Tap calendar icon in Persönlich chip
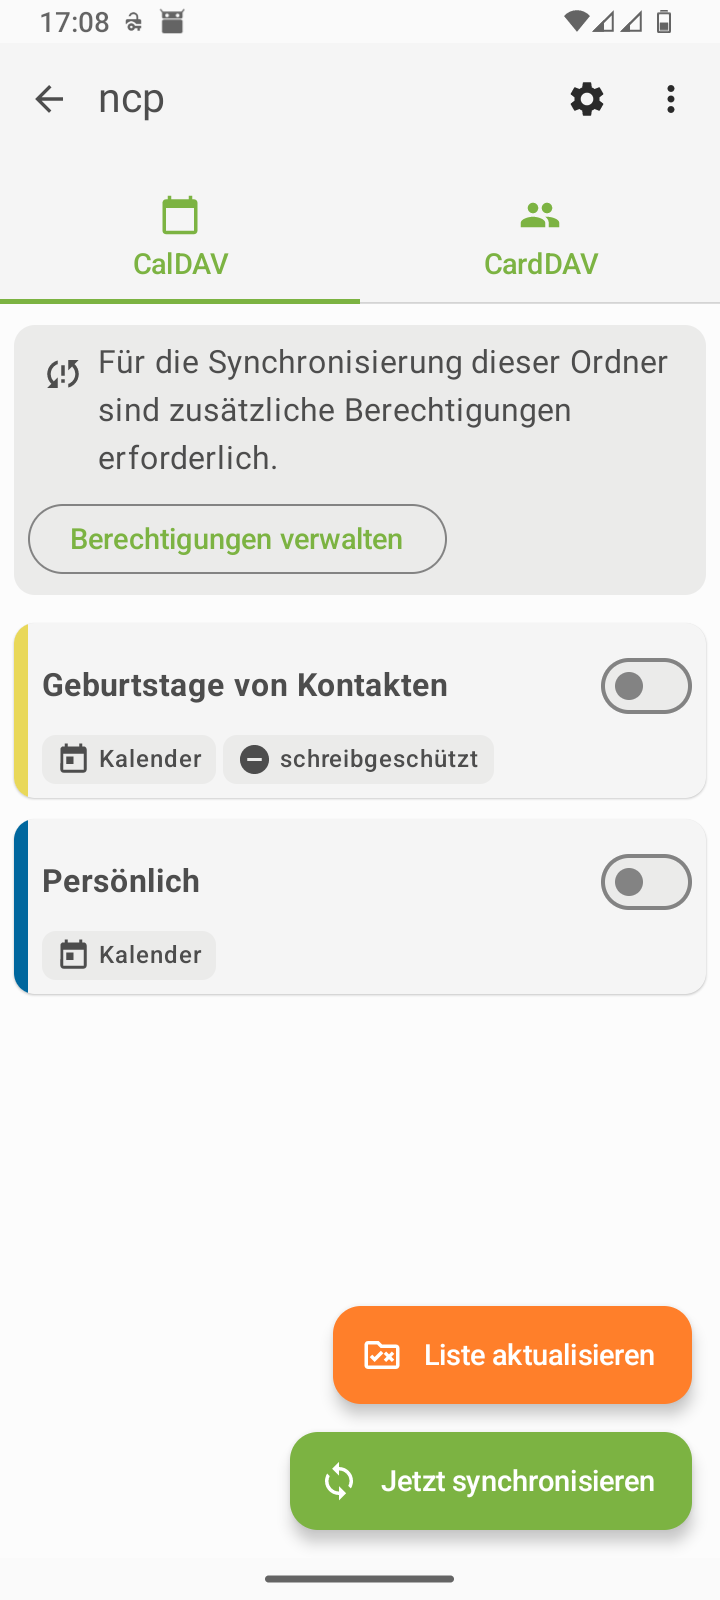 [x=74, y=955]
